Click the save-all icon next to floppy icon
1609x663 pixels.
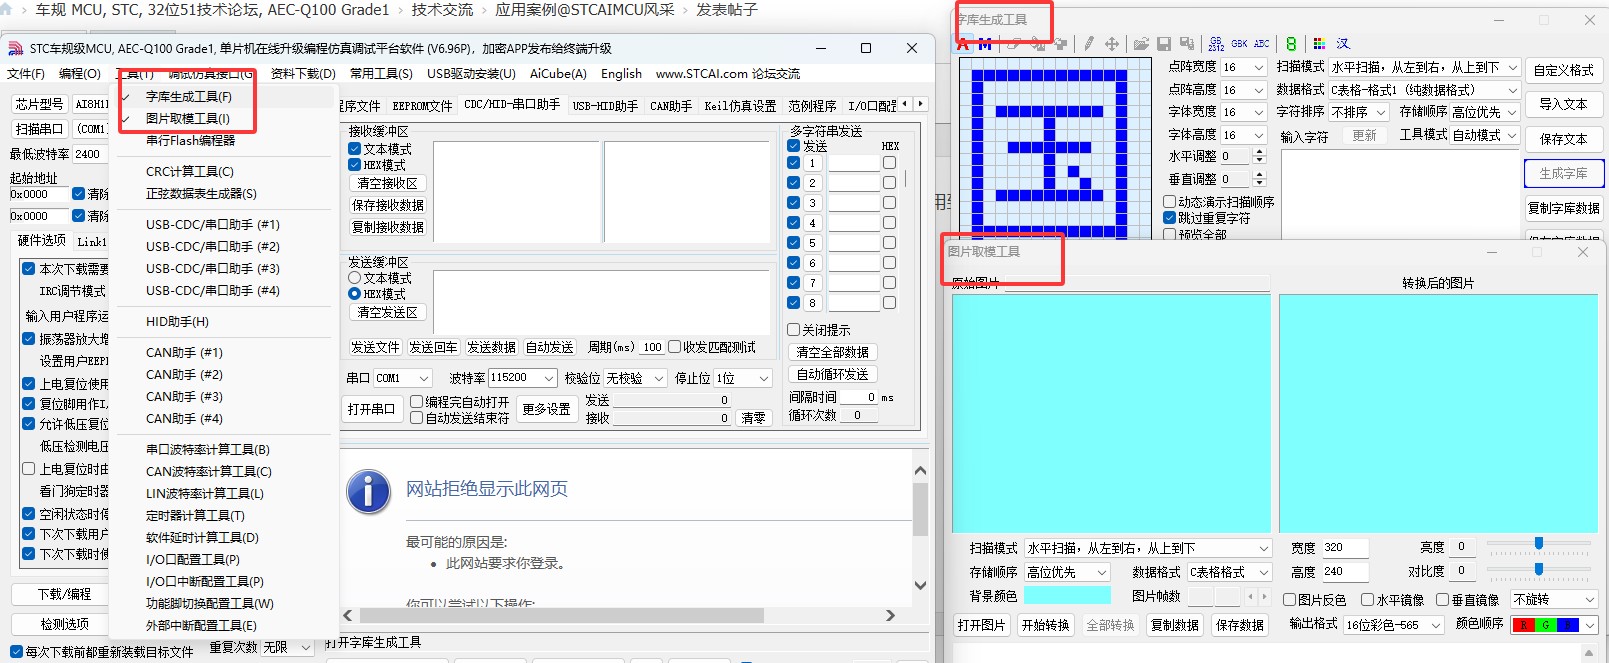click(1187, 44)
